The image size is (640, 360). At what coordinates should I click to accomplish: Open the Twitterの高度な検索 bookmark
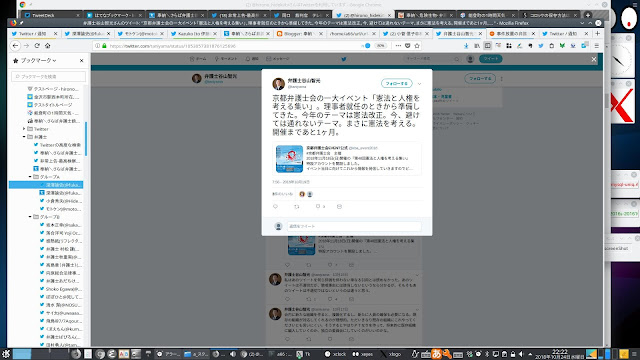pos(57,145)
